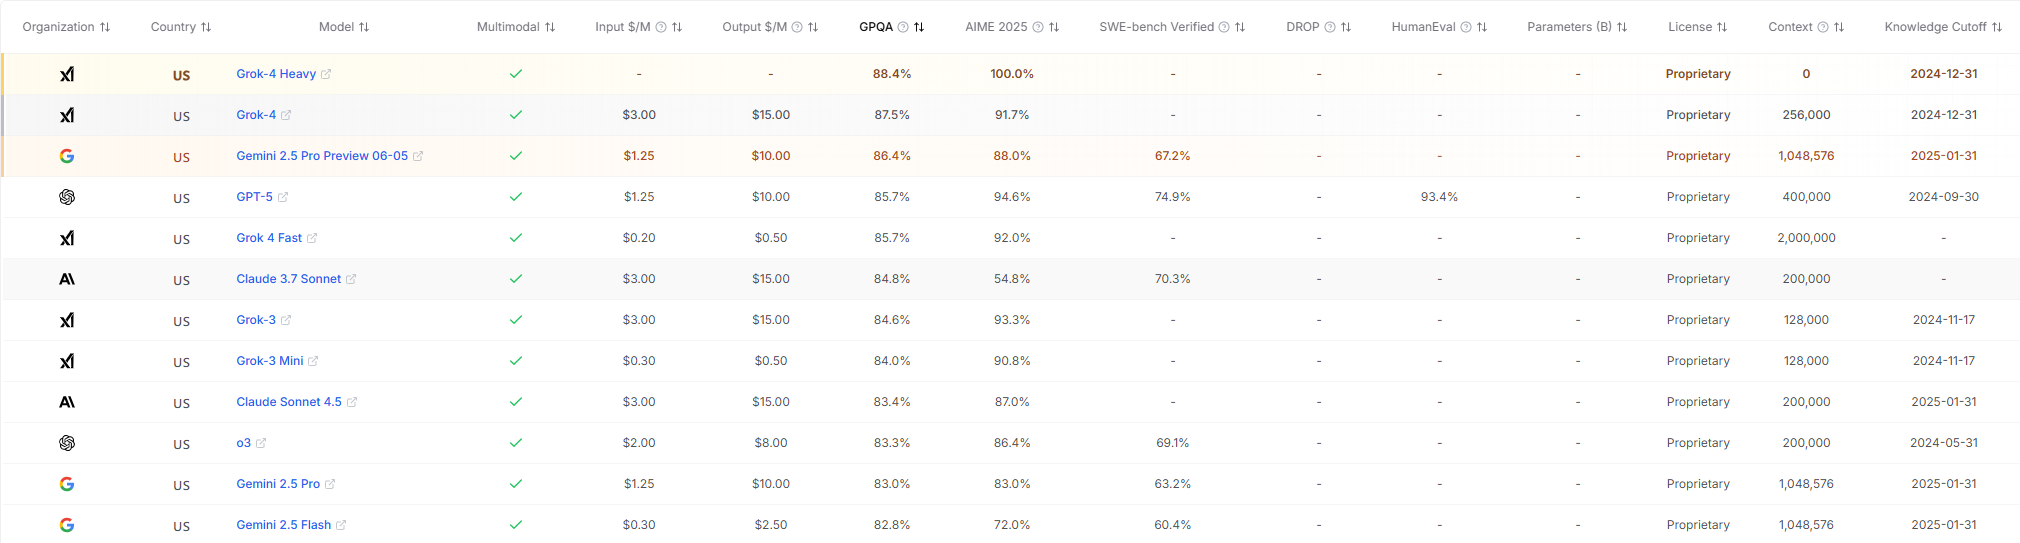This screenshot has width=2020, height=543.
Task: Click the help icon beside AIME 2025
Action: coord(1038,27)
